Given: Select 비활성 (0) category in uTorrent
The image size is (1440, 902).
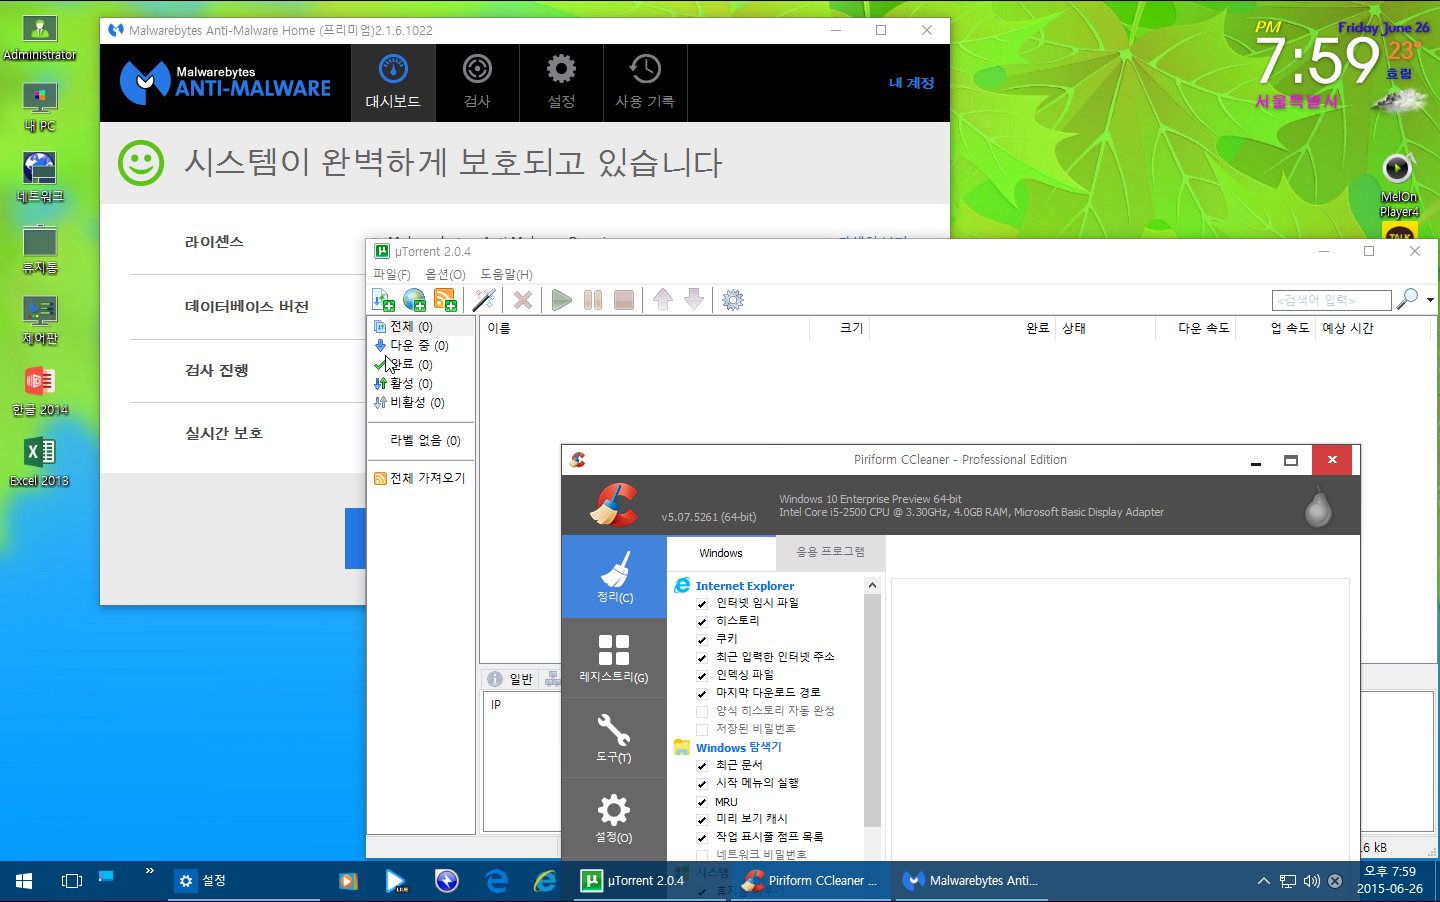Looking at the screenshot, I should coord(409,403).
